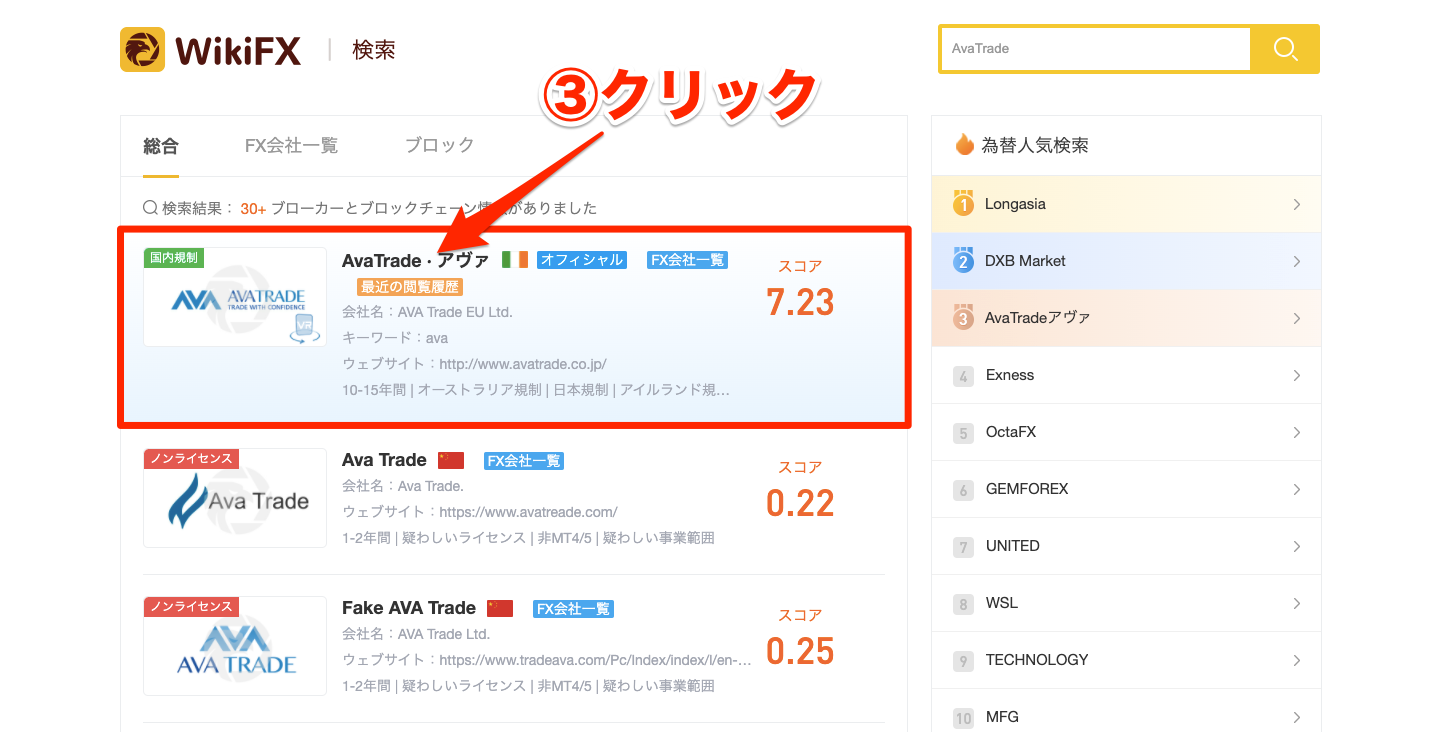The image size is (1440, 732).
Task: Click the AvaTrade search input field
Action: coord(1095,49)
